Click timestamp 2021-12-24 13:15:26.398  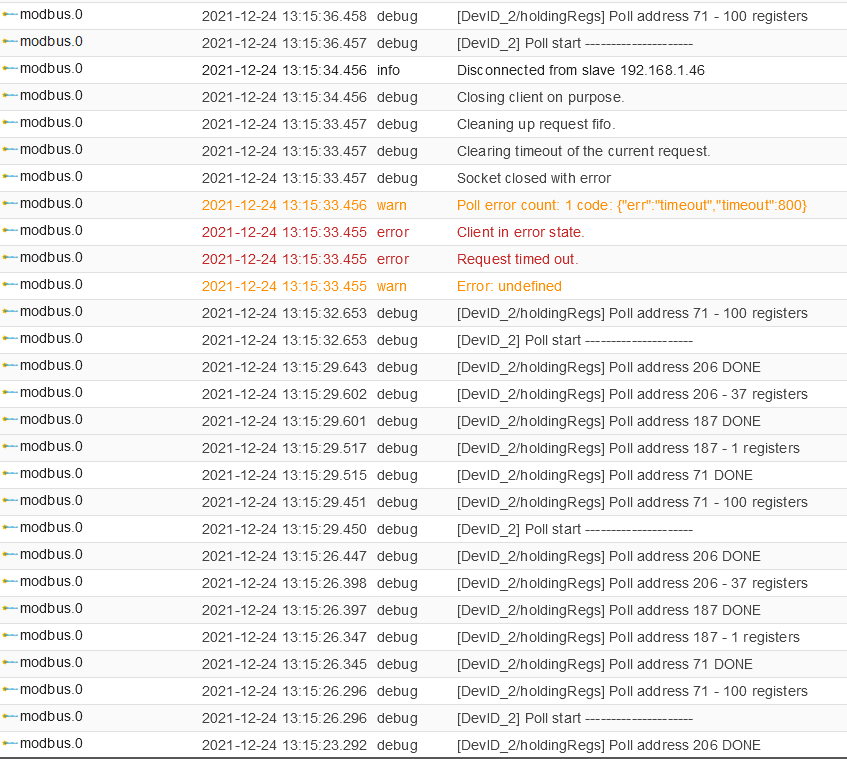pyautogui.click(x=284, y=583)
